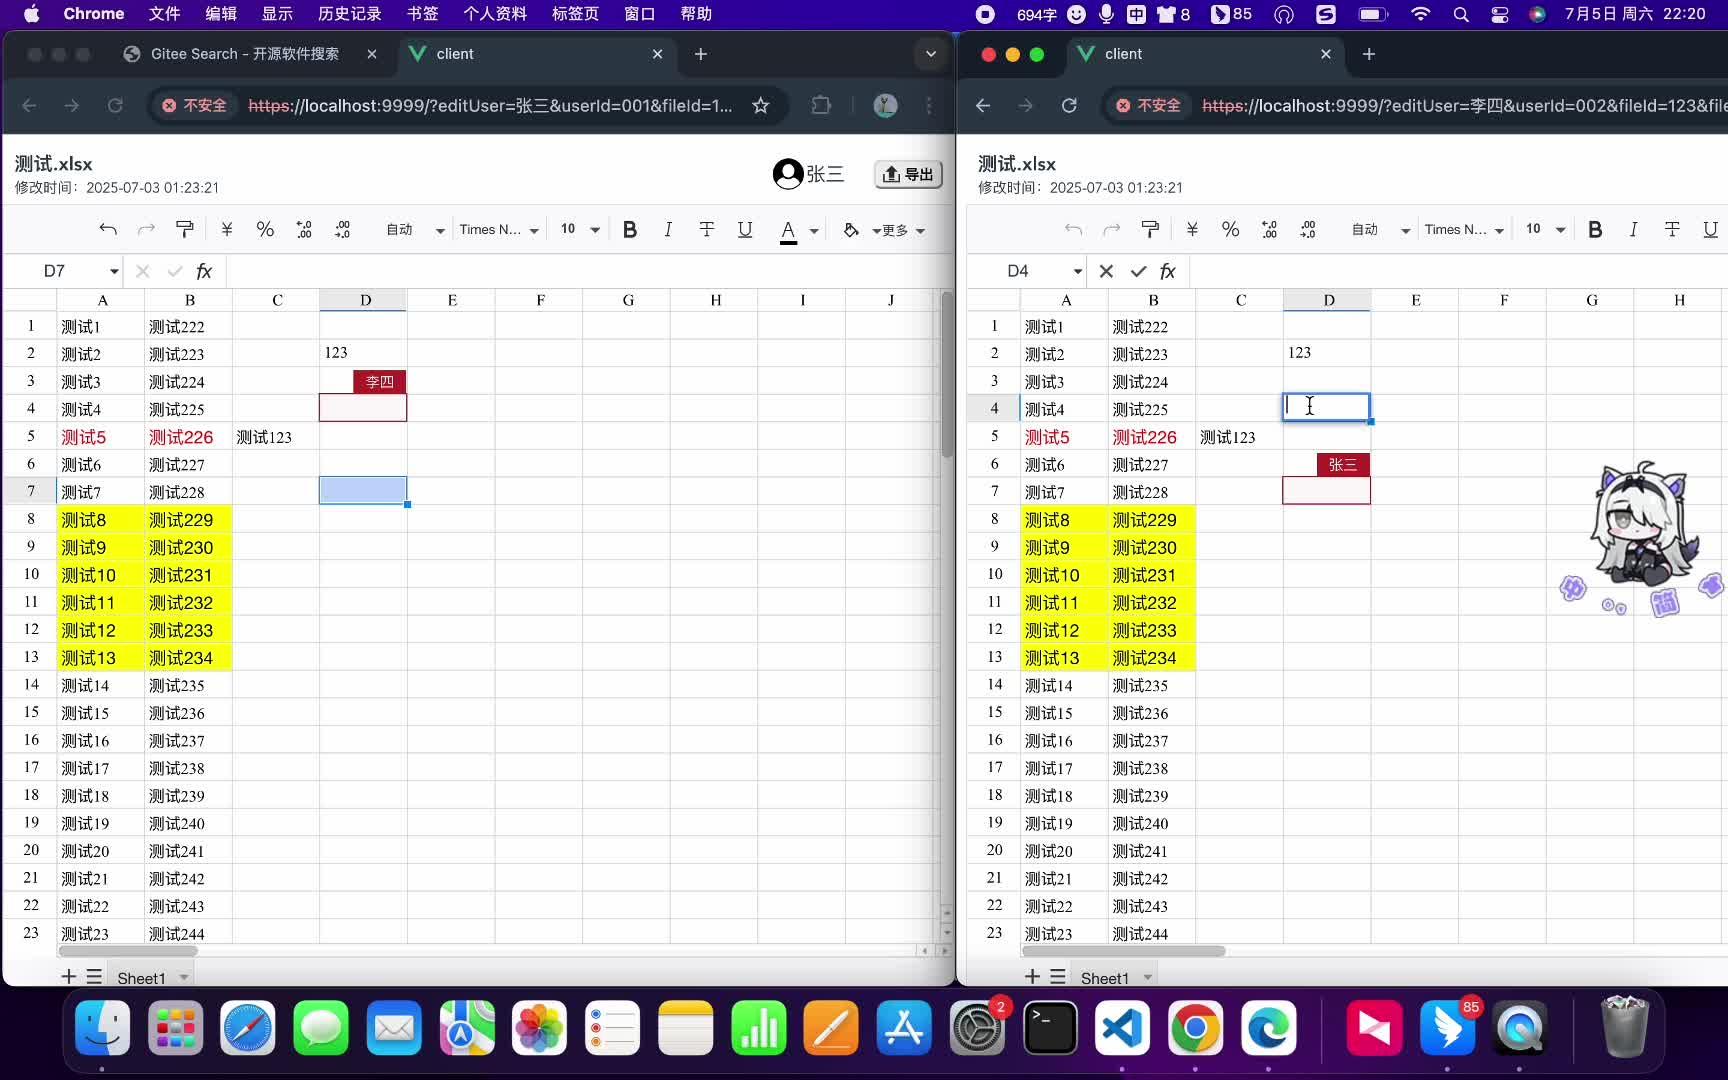This screenshot has height=1080, width=1728.
Task: Open the fill color paint bucket icon
Action: click(850, 229)
